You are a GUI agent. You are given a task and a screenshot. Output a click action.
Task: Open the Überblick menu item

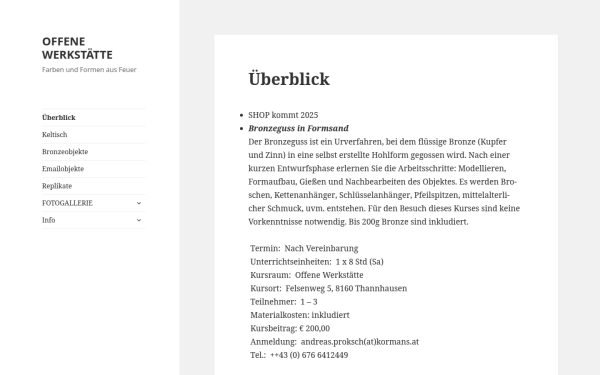click(59, 117)
